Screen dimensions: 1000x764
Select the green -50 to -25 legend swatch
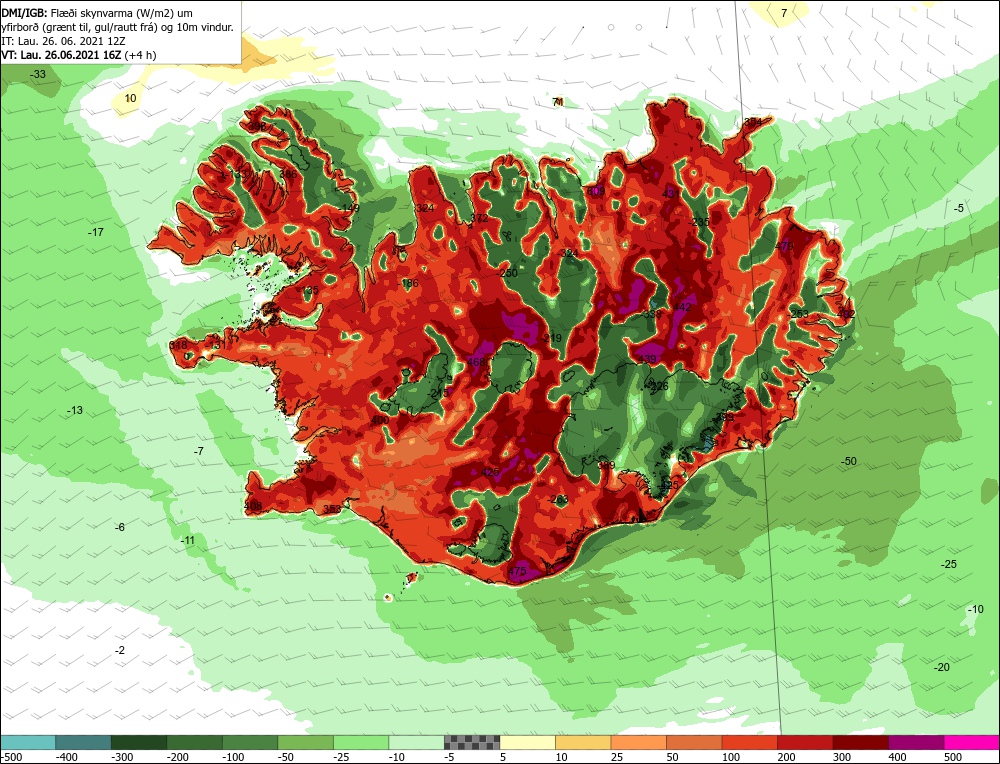(305, 742)
